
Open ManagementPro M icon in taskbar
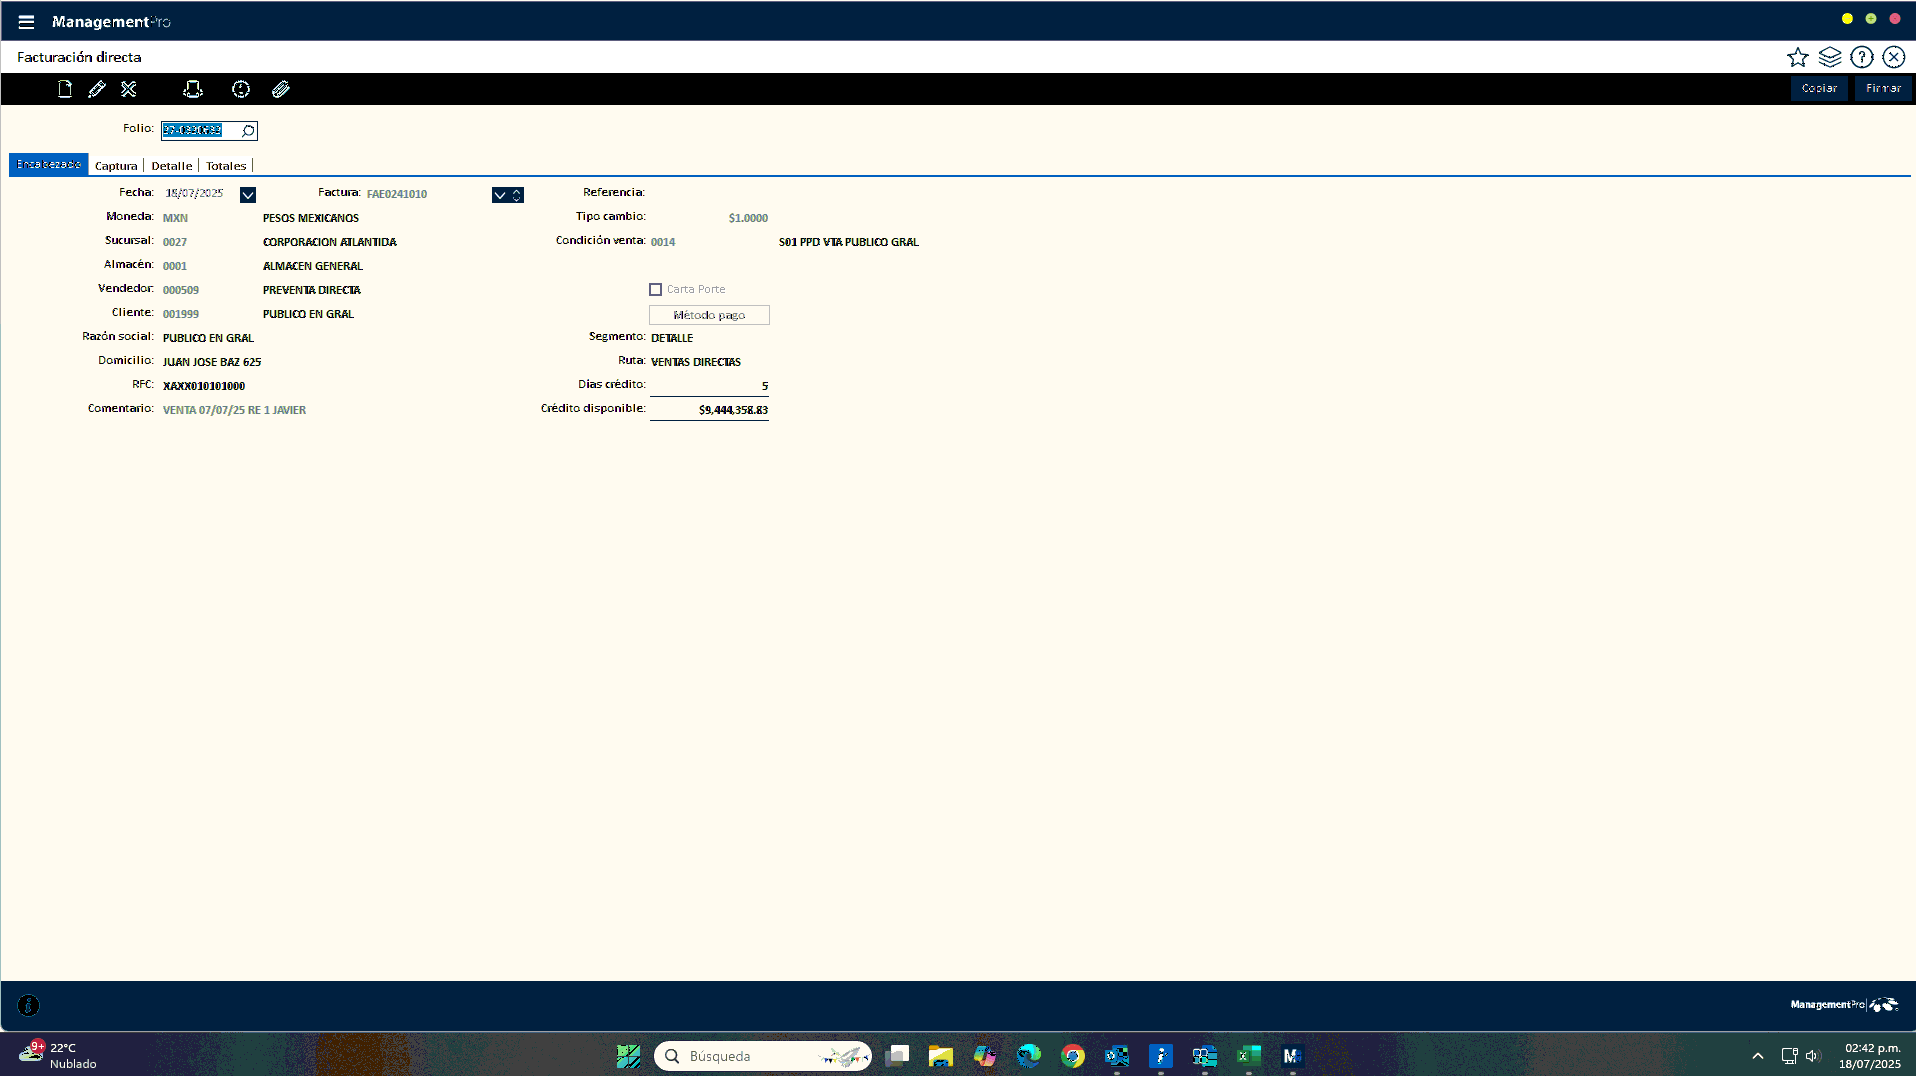pos(1293,1056)
